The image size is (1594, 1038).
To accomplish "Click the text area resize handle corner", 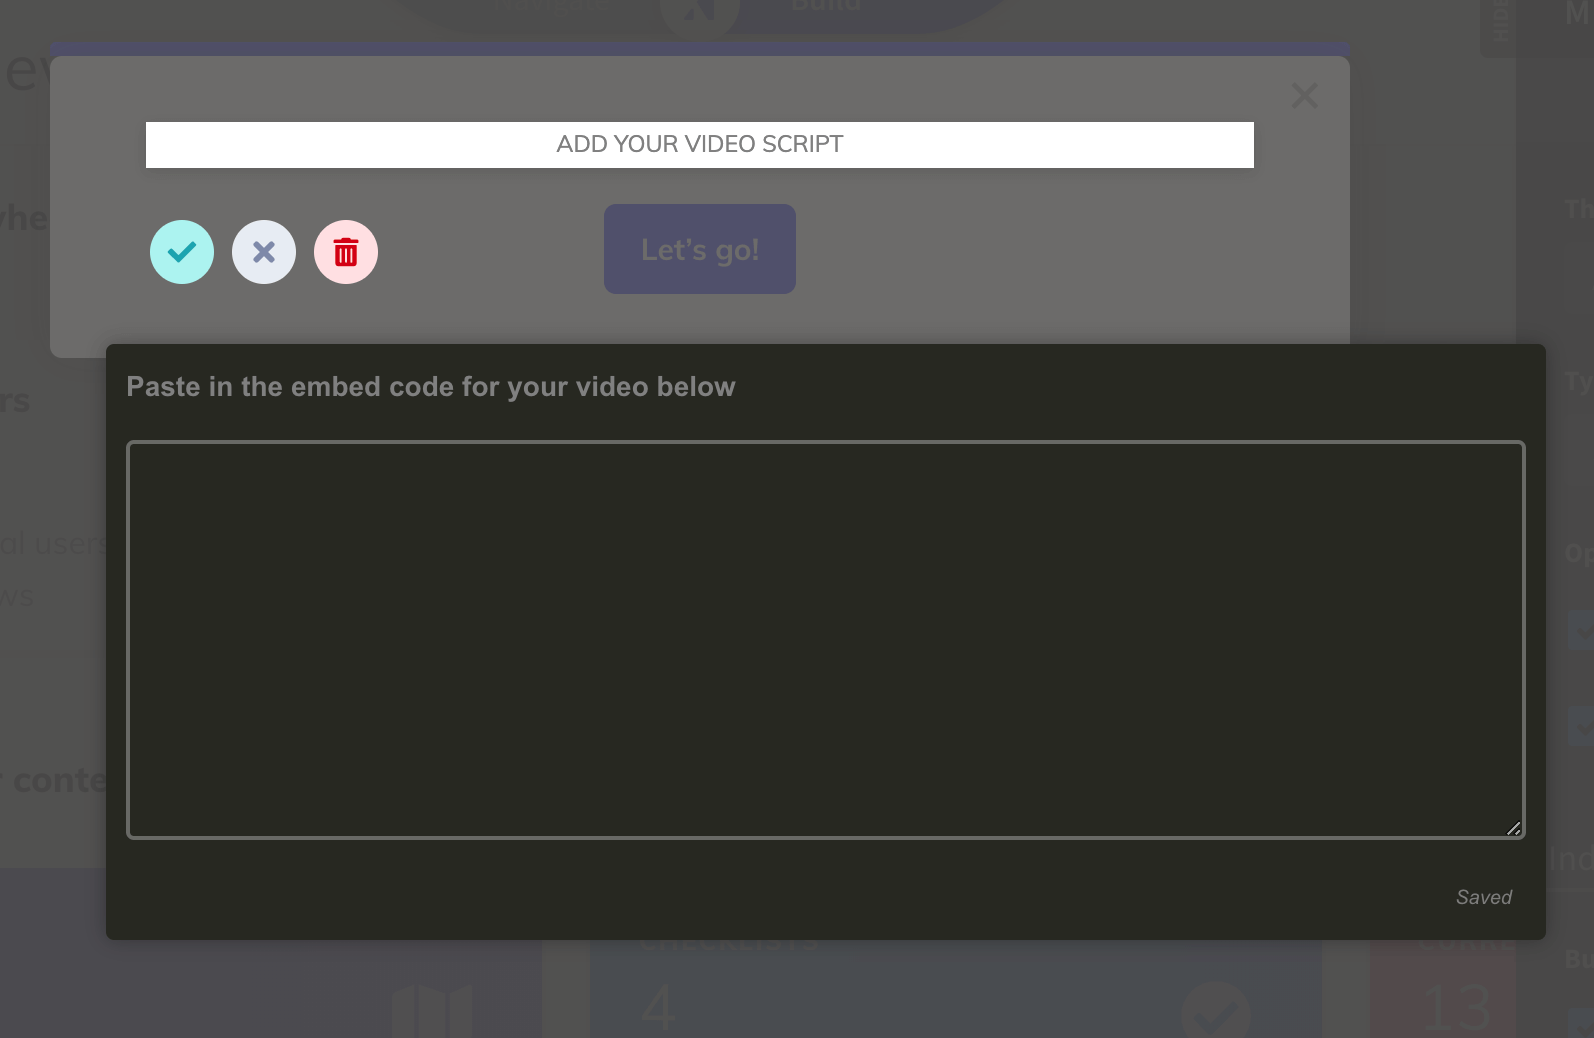I will 1514,828.
